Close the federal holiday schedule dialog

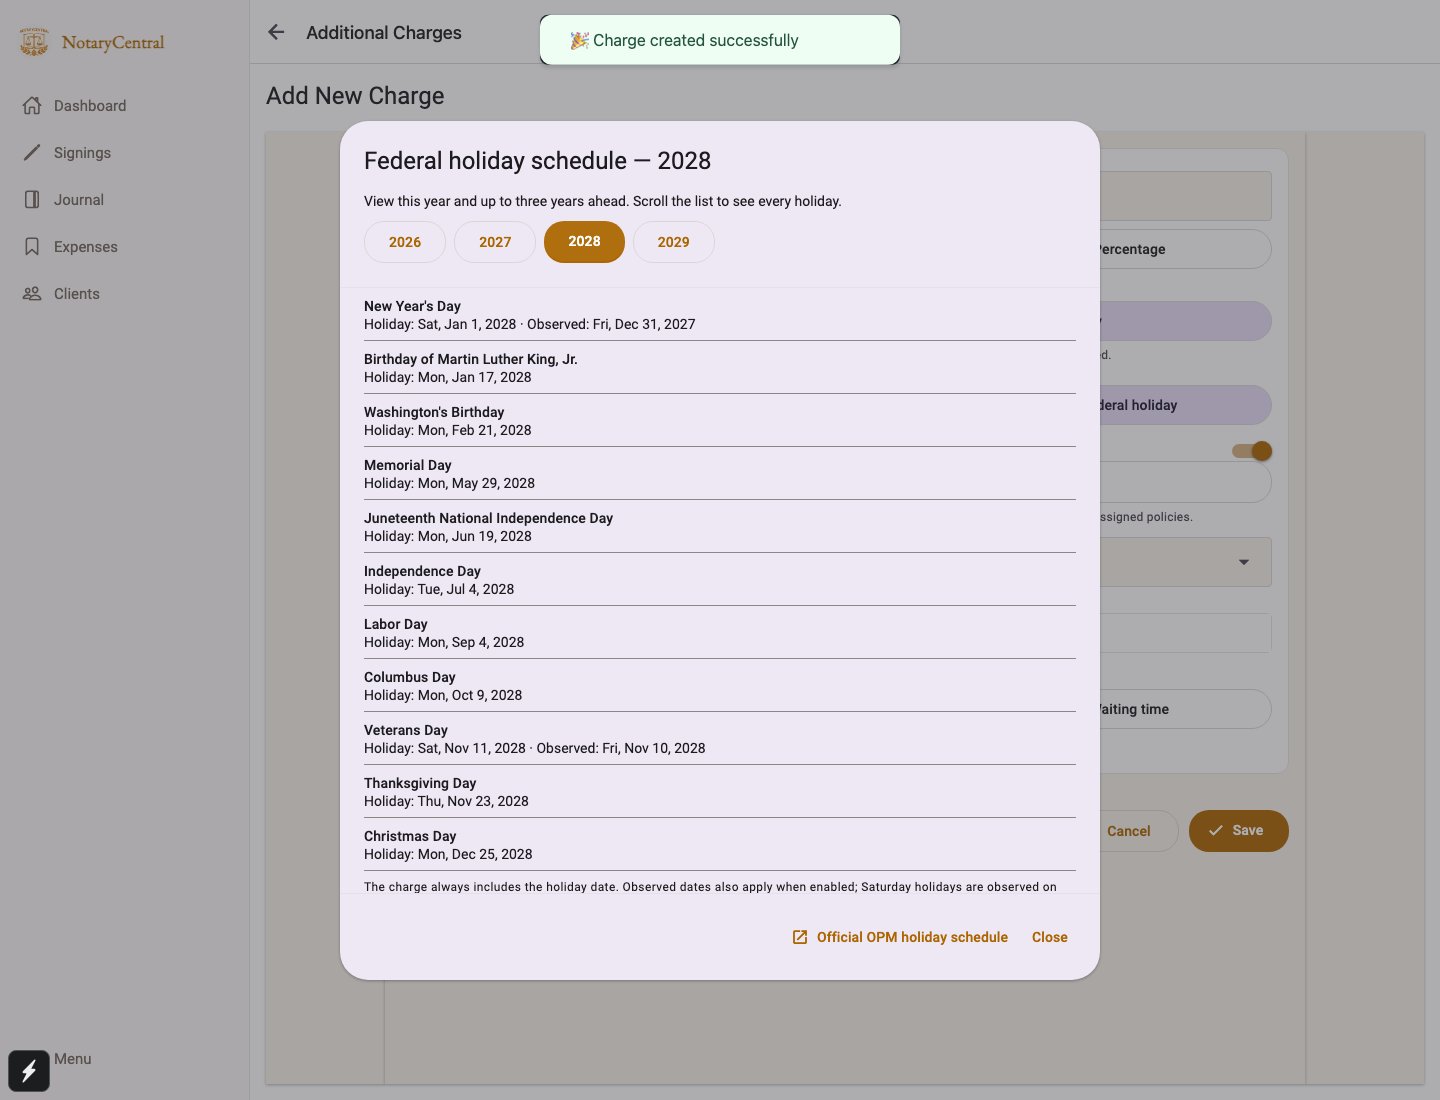tap(1050, 937)
